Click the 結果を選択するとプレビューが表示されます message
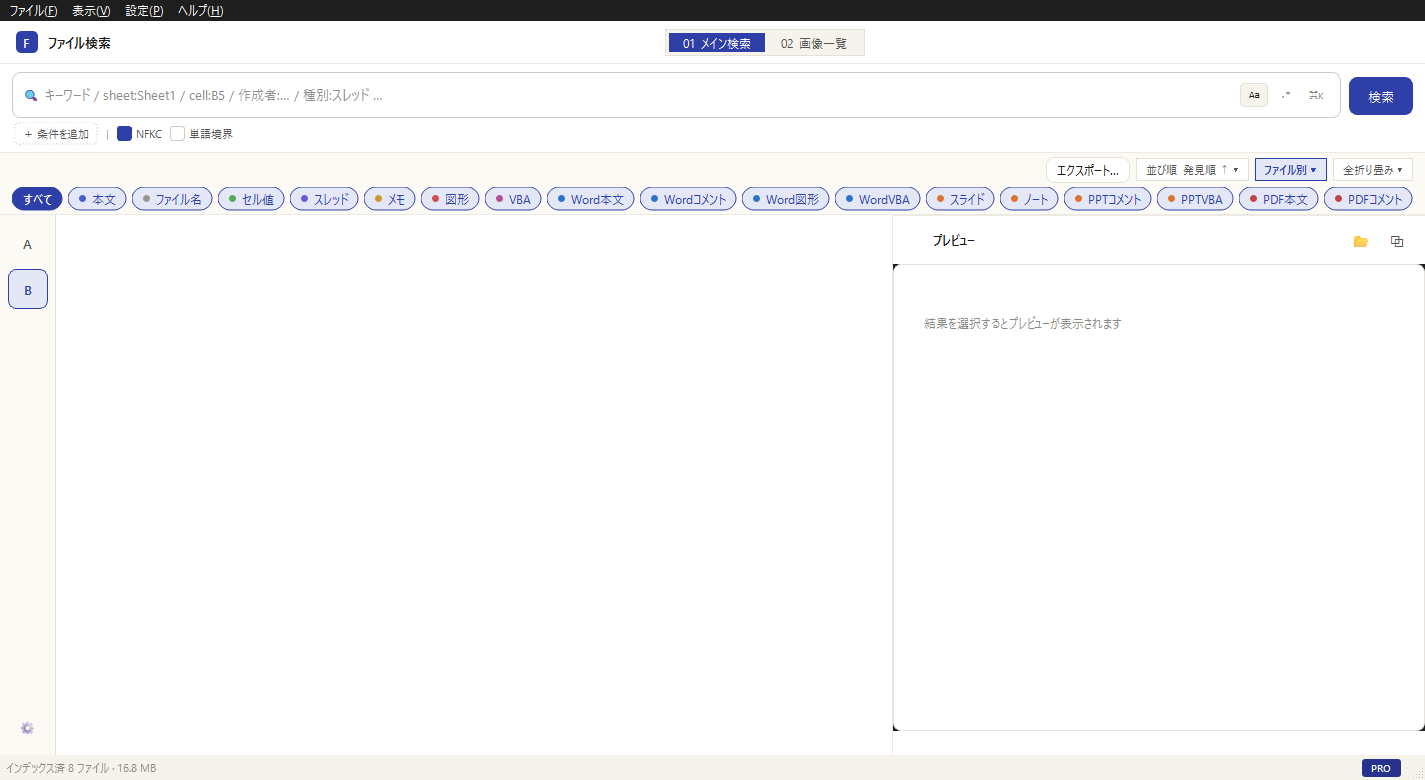 (1023, 324)
